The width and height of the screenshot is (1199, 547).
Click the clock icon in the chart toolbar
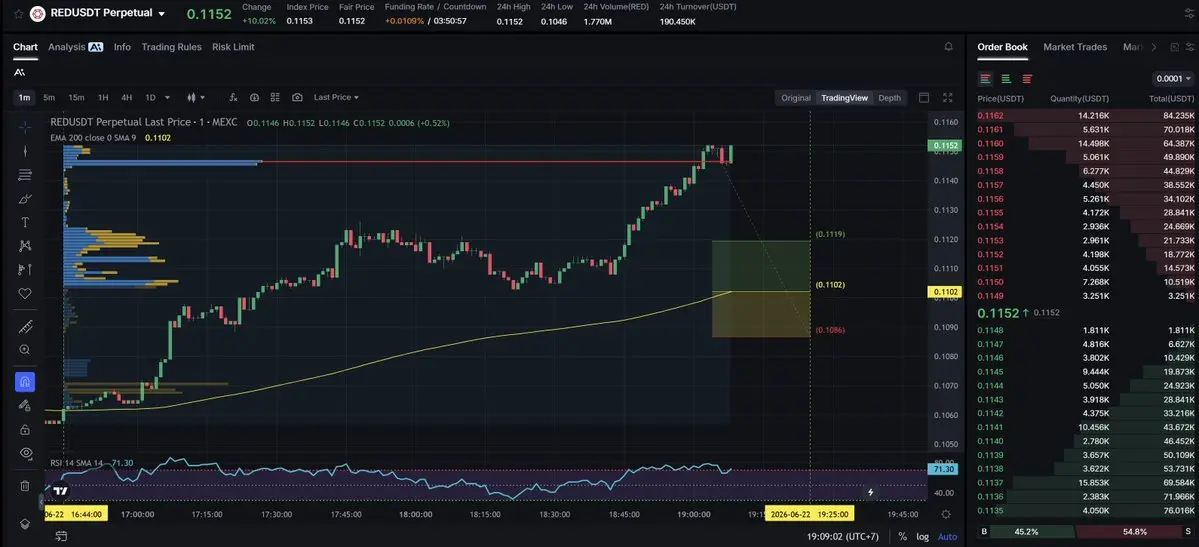[x=254, y=97]
